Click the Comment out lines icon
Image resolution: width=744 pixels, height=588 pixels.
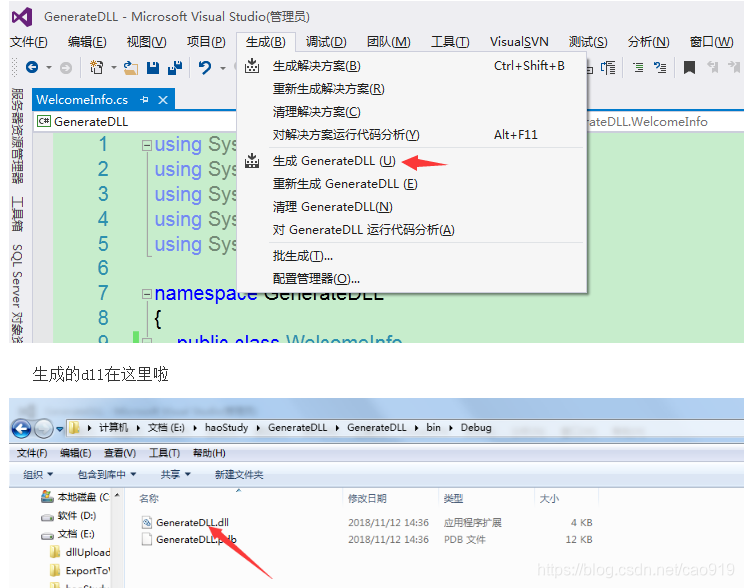point(638,68)
